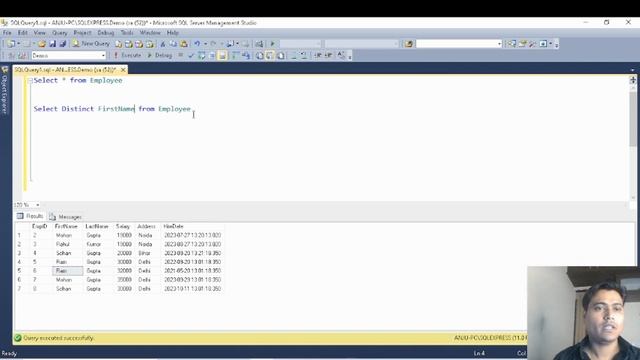The image size is (640, 360).
Task: Toggle Include Client Statistics
Action: [246, 56]
